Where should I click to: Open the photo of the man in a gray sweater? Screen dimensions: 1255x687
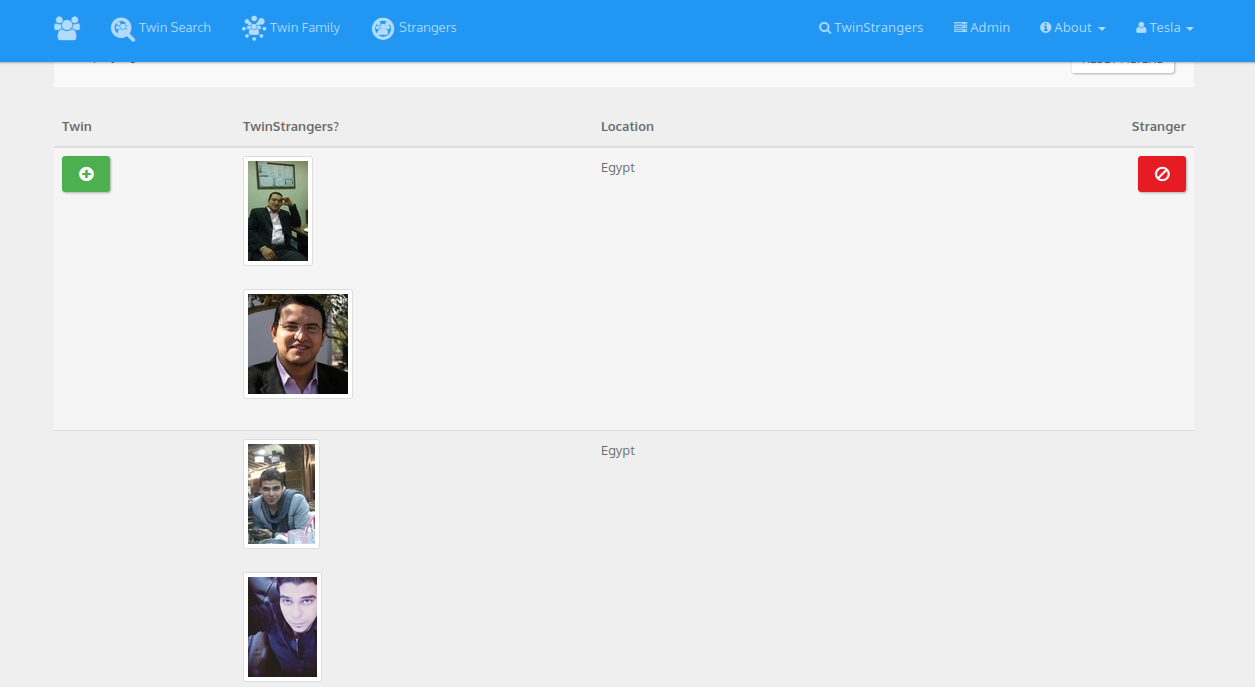(x=281, y=494)
